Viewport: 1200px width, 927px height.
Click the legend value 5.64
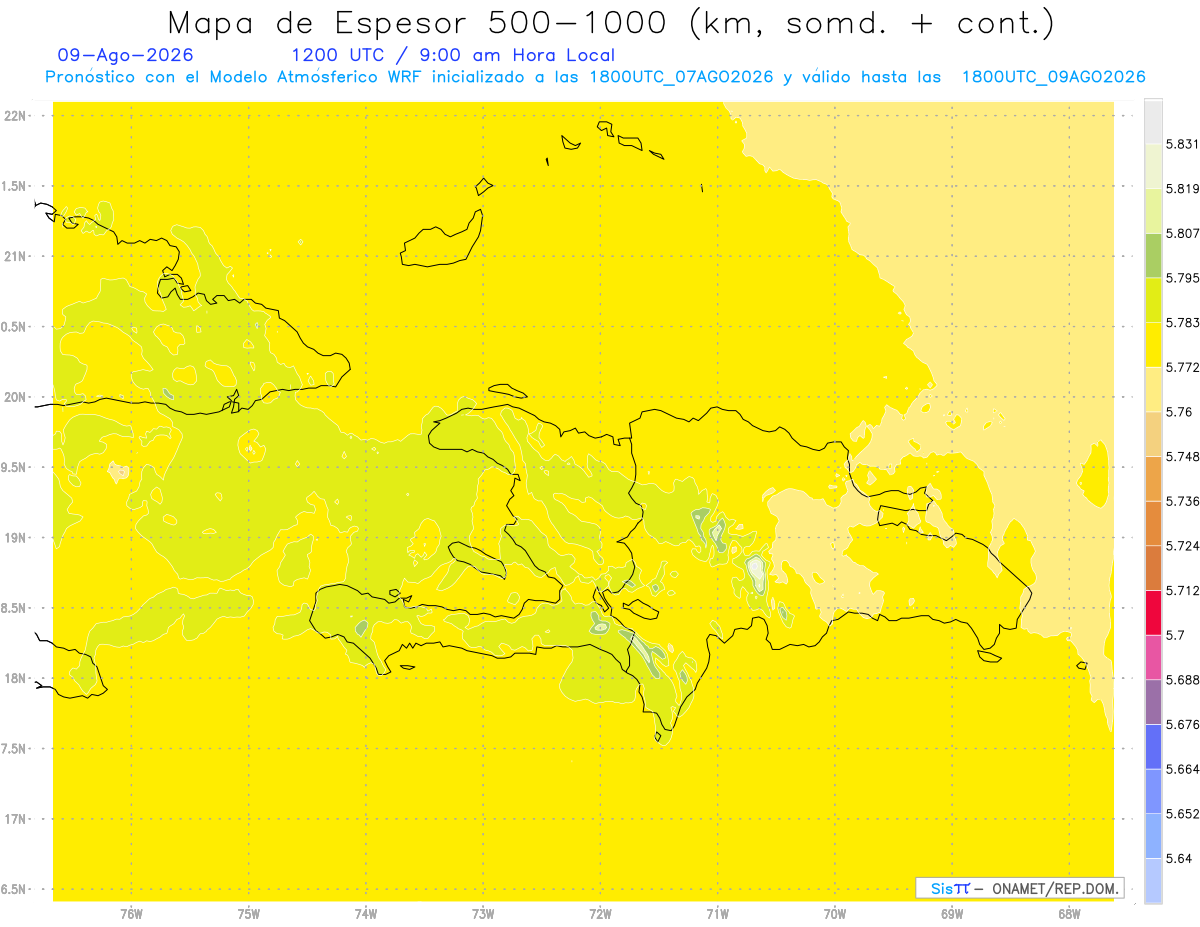[x=1179, y=858]
